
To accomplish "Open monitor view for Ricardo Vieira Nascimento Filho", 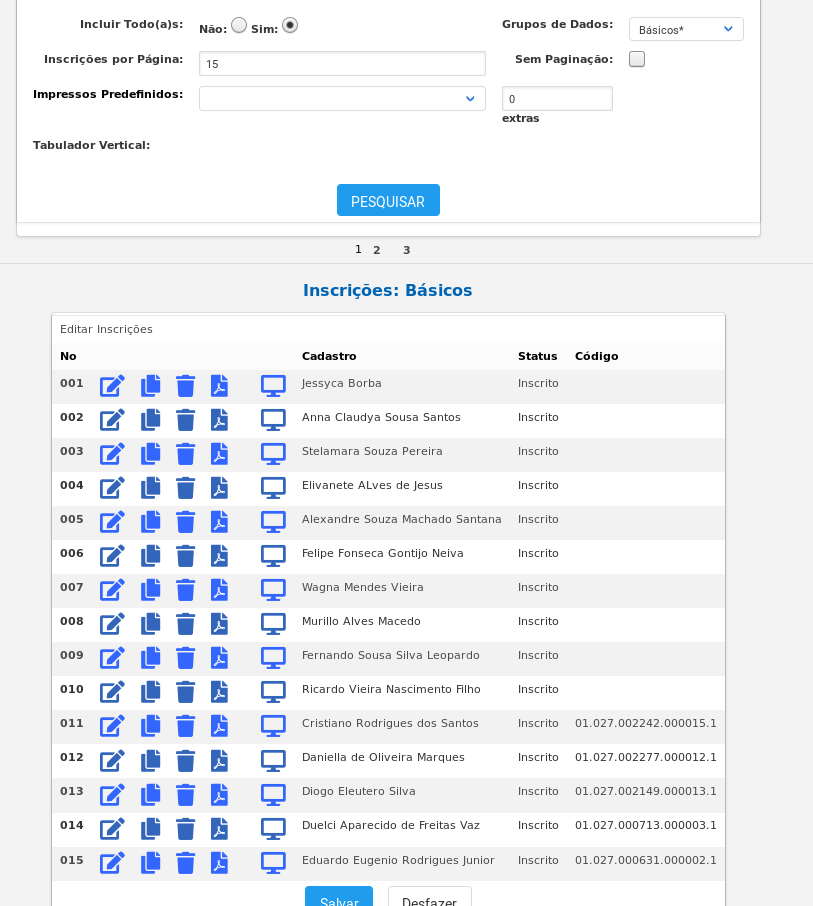I will [x=273, y=692].
